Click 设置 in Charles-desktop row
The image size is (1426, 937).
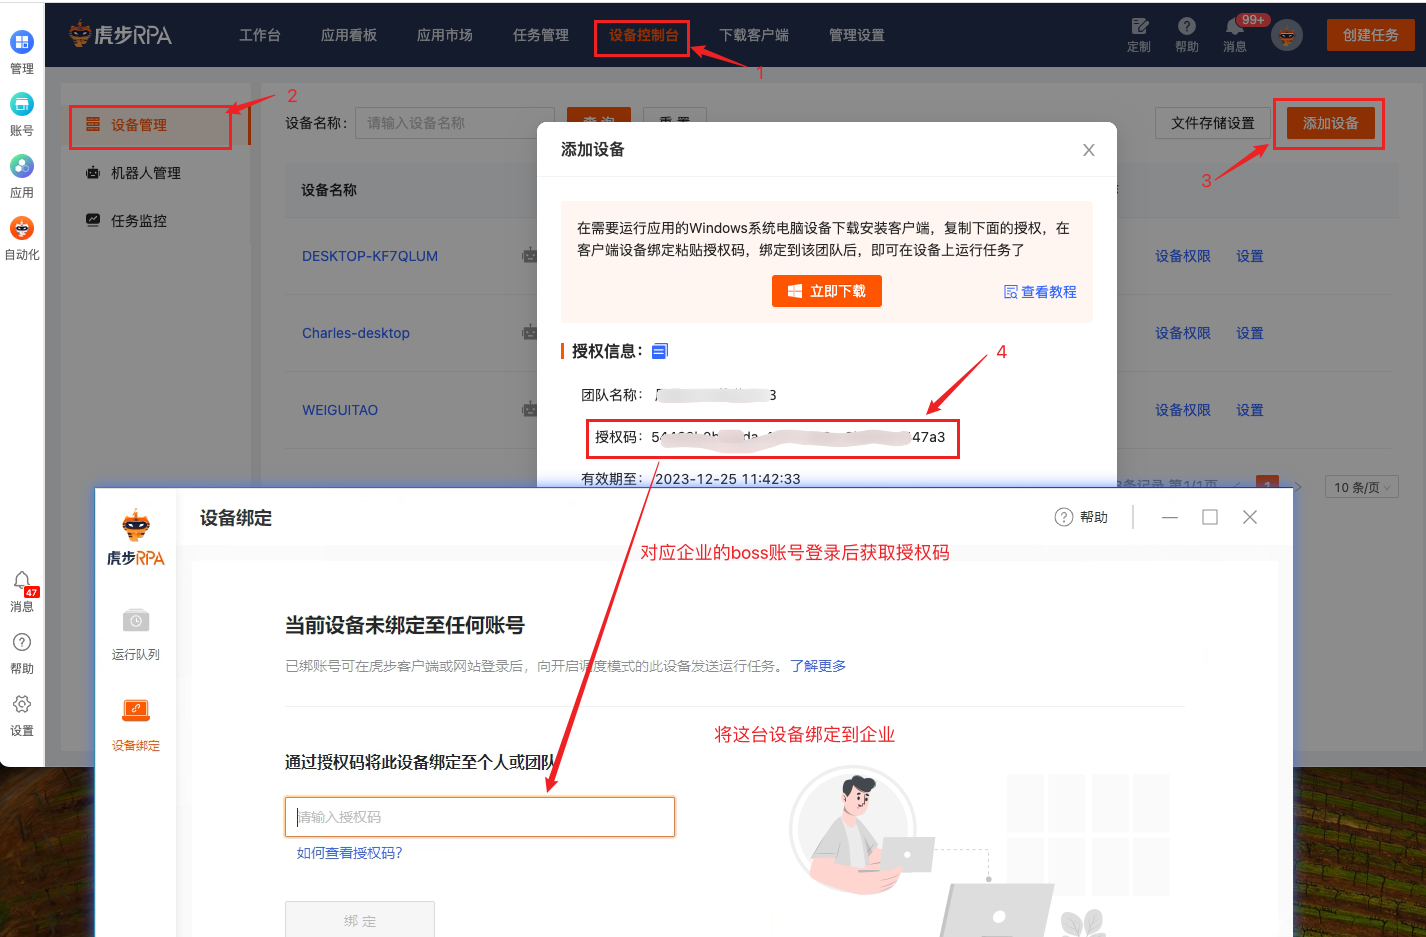tap(1250, 333)
